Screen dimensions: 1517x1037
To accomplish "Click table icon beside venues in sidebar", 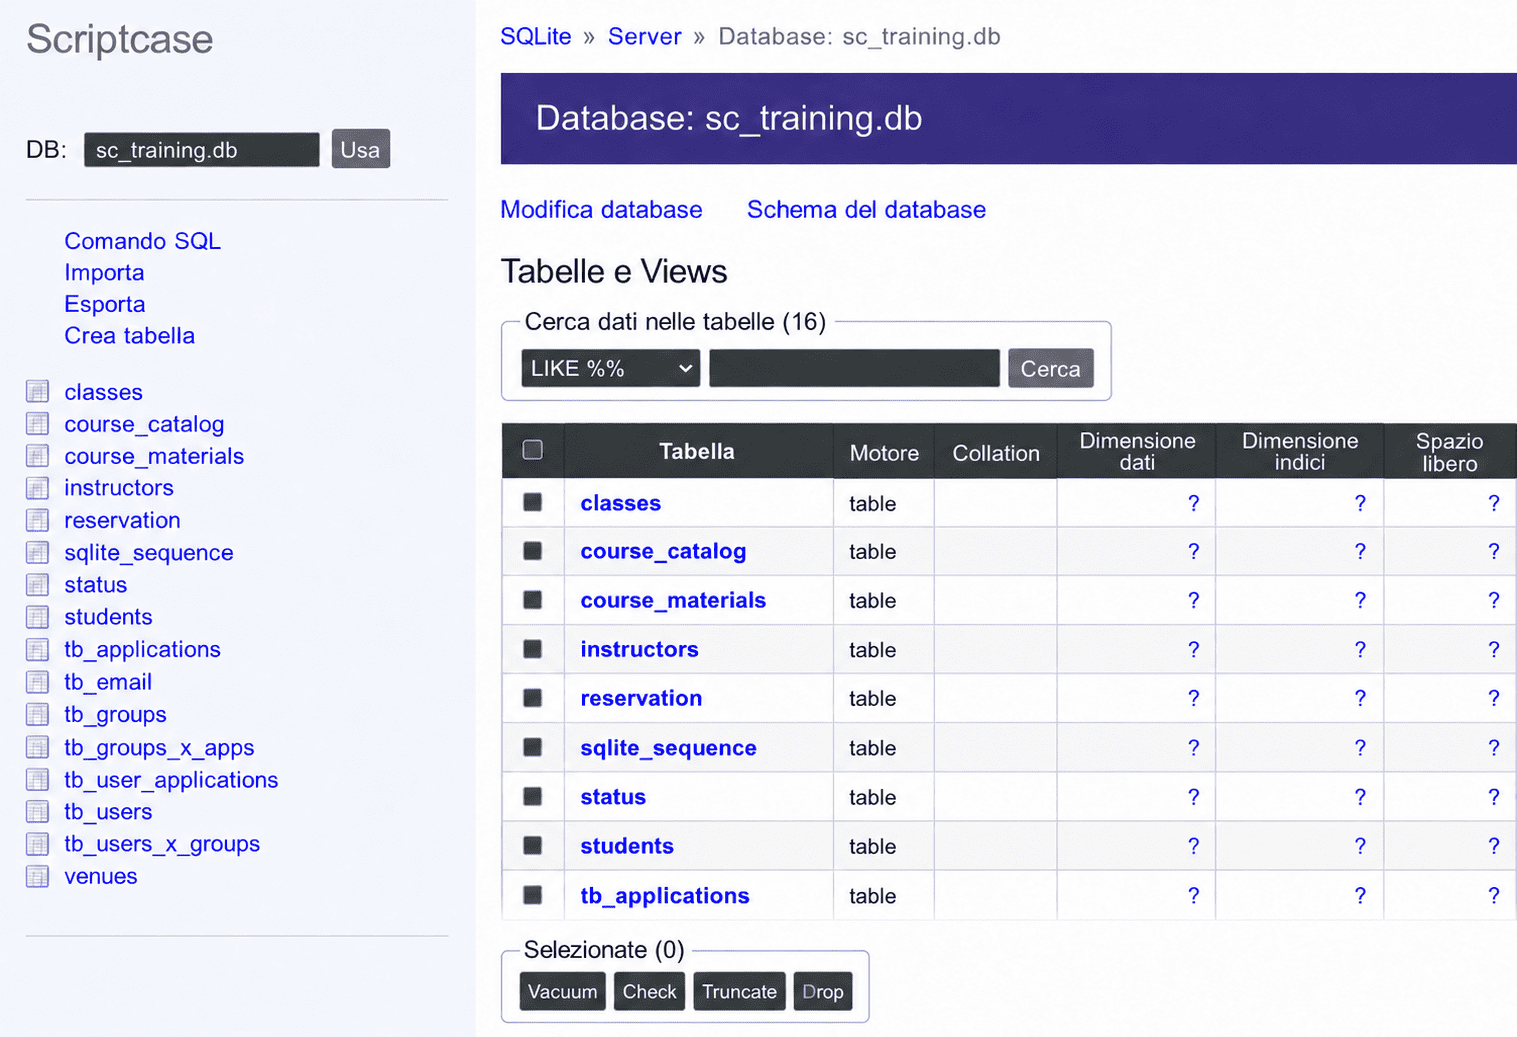I will 38,876.
